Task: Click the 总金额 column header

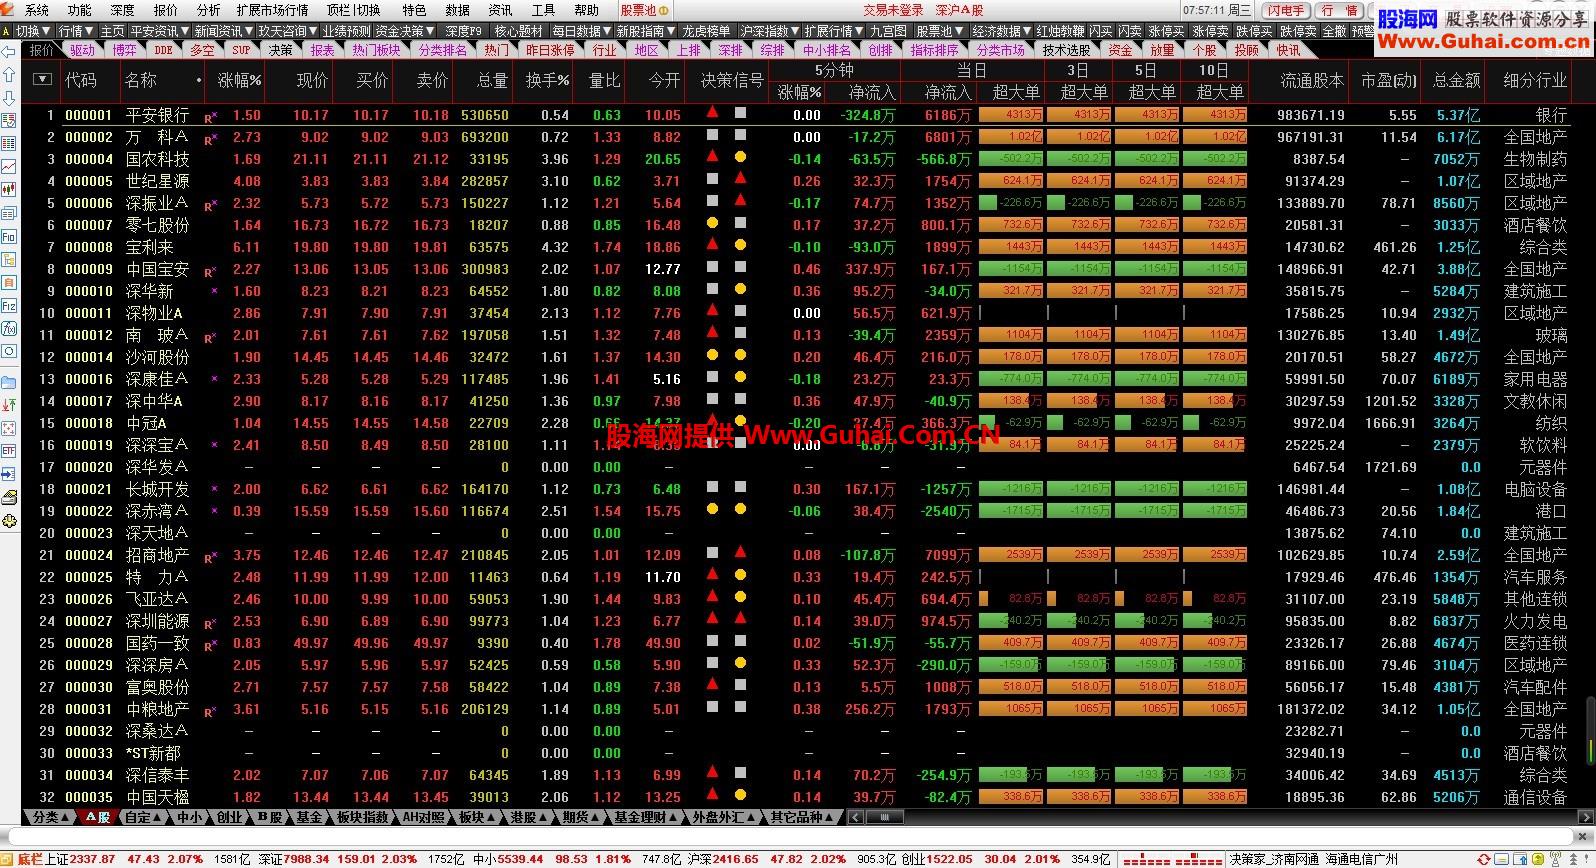Action: pyautogui.click(x=1455, y=80)
